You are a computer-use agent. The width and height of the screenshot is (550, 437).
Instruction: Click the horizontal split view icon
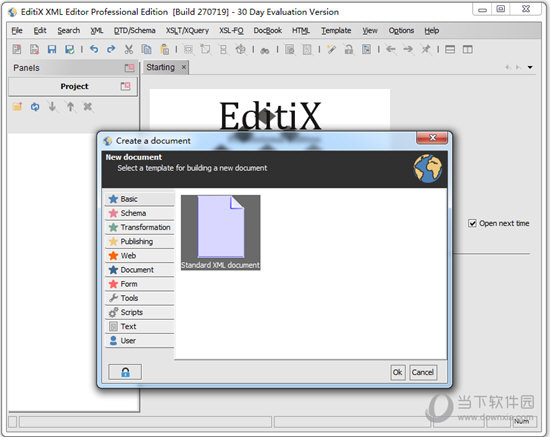[x=450, y=49]
